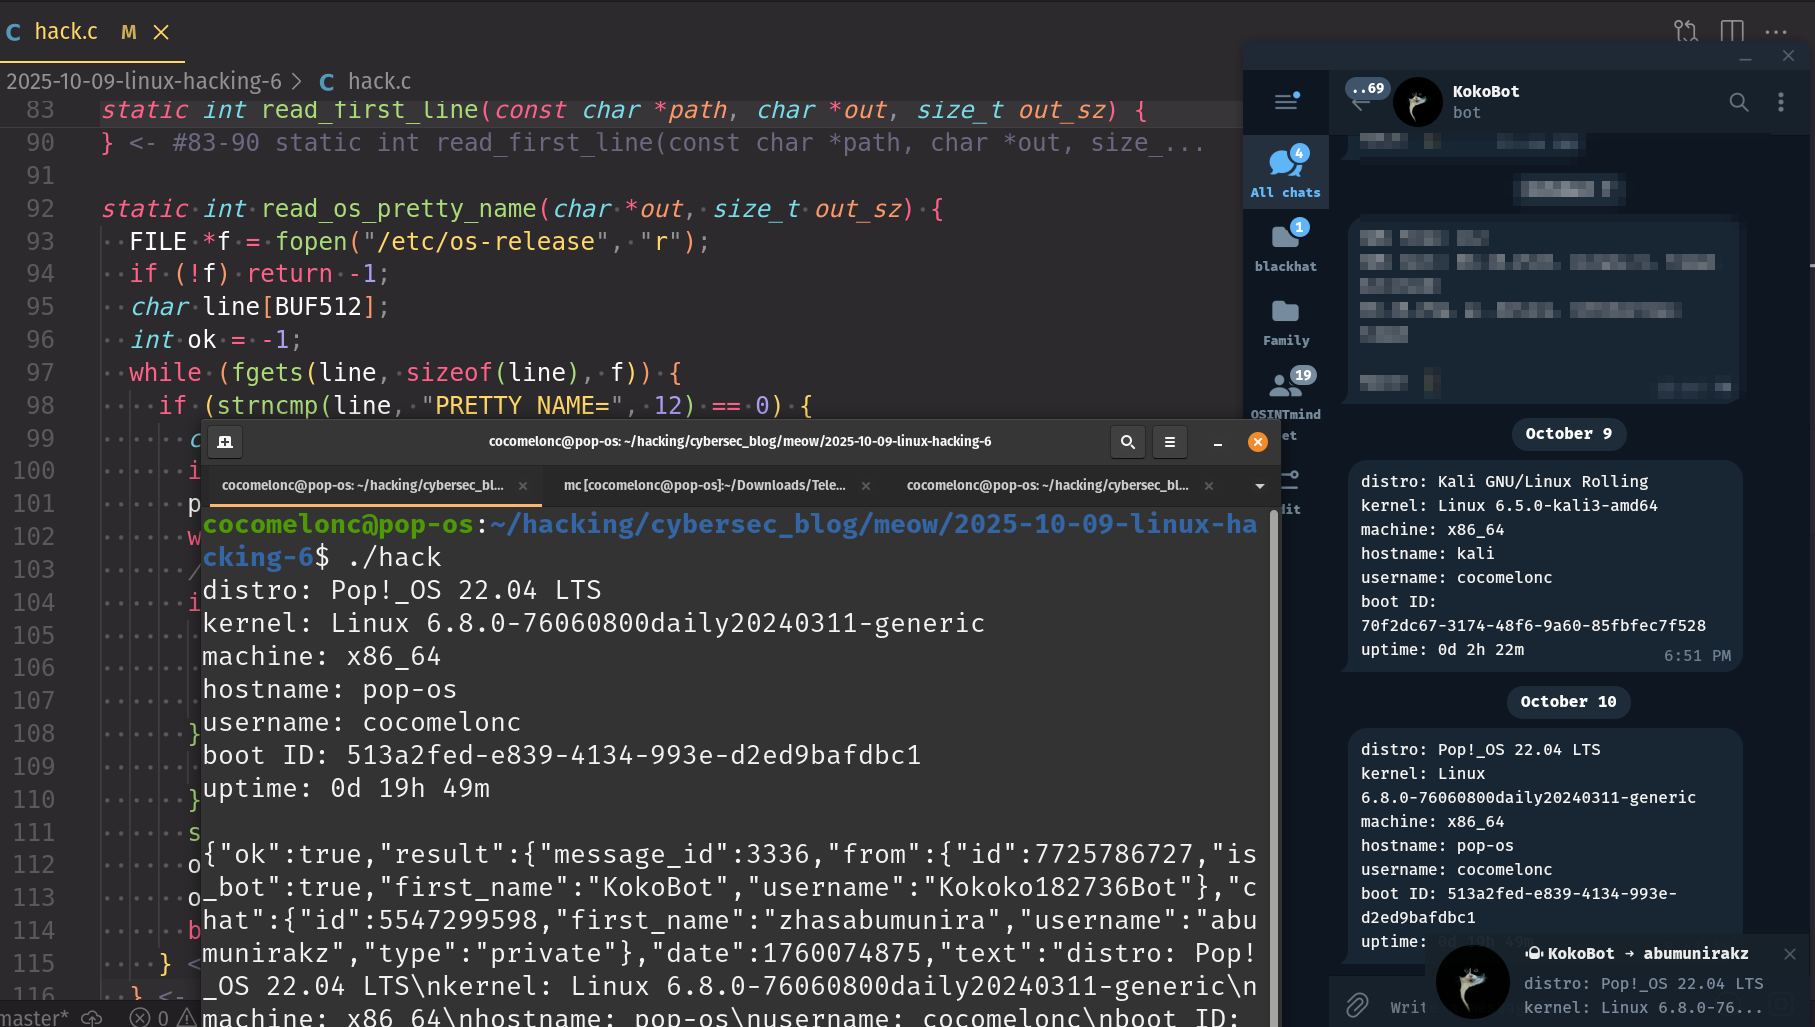Screen dimensions: 1815x1027
Task: Open the terminal hamburger menu
Action: [x=1170, y=442]
